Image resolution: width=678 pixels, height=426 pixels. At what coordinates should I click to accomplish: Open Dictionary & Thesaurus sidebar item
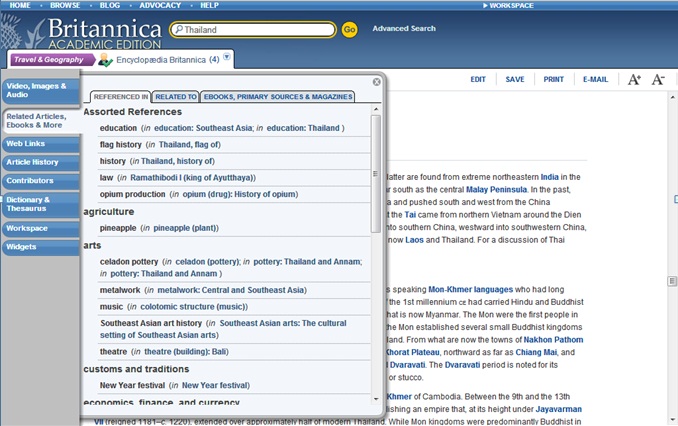pos(41,204)
